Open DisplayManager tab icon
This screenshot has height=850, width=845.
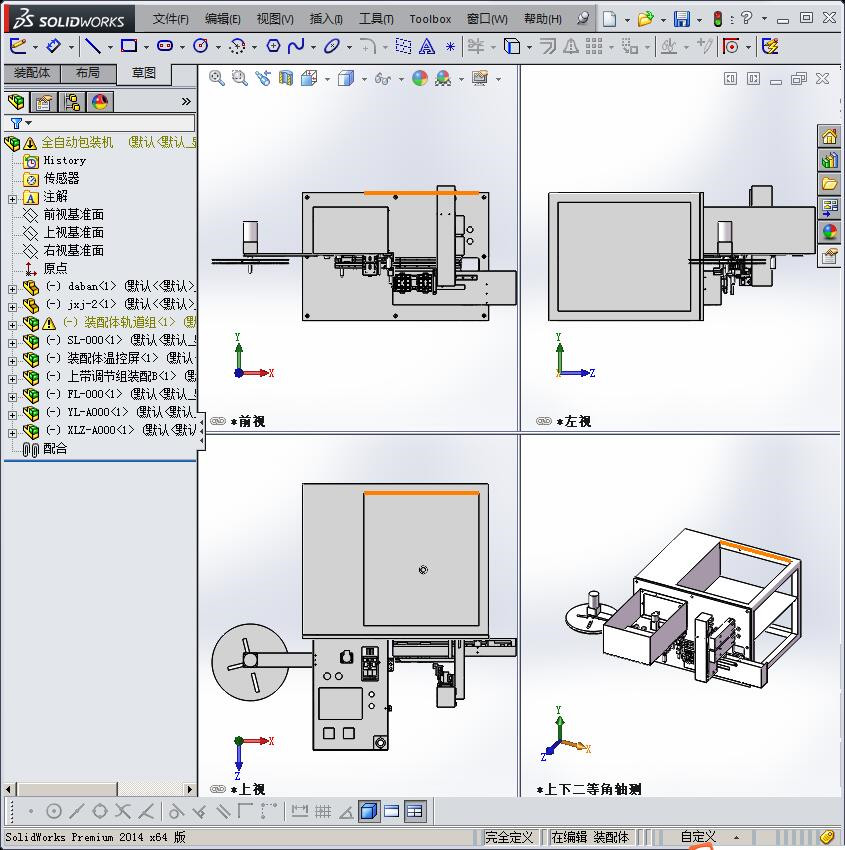(100, 102)
